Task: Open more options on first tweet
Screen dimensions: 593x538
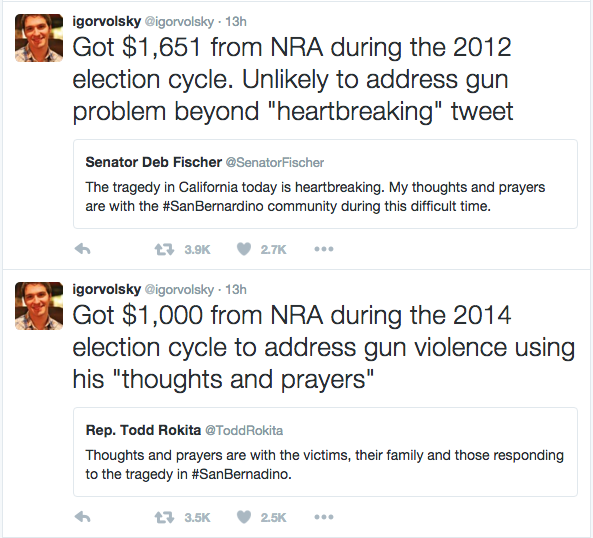Action: tap(324, 249)
